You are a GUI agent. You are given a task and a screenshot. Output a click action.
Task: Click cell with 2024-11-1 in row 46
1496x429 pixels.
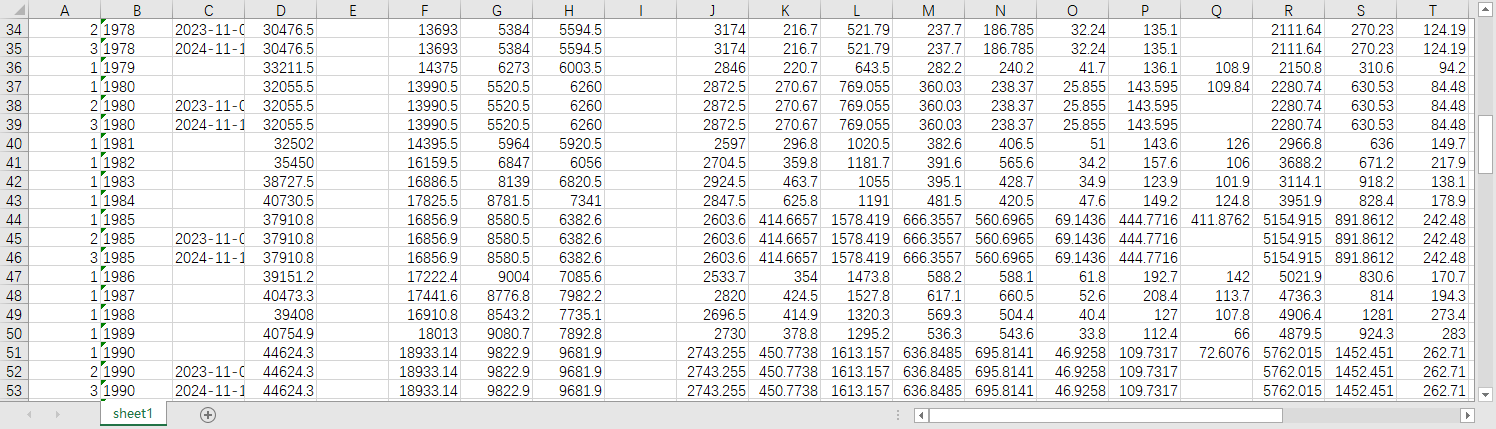pyautogui.click(x=209, y=258)
